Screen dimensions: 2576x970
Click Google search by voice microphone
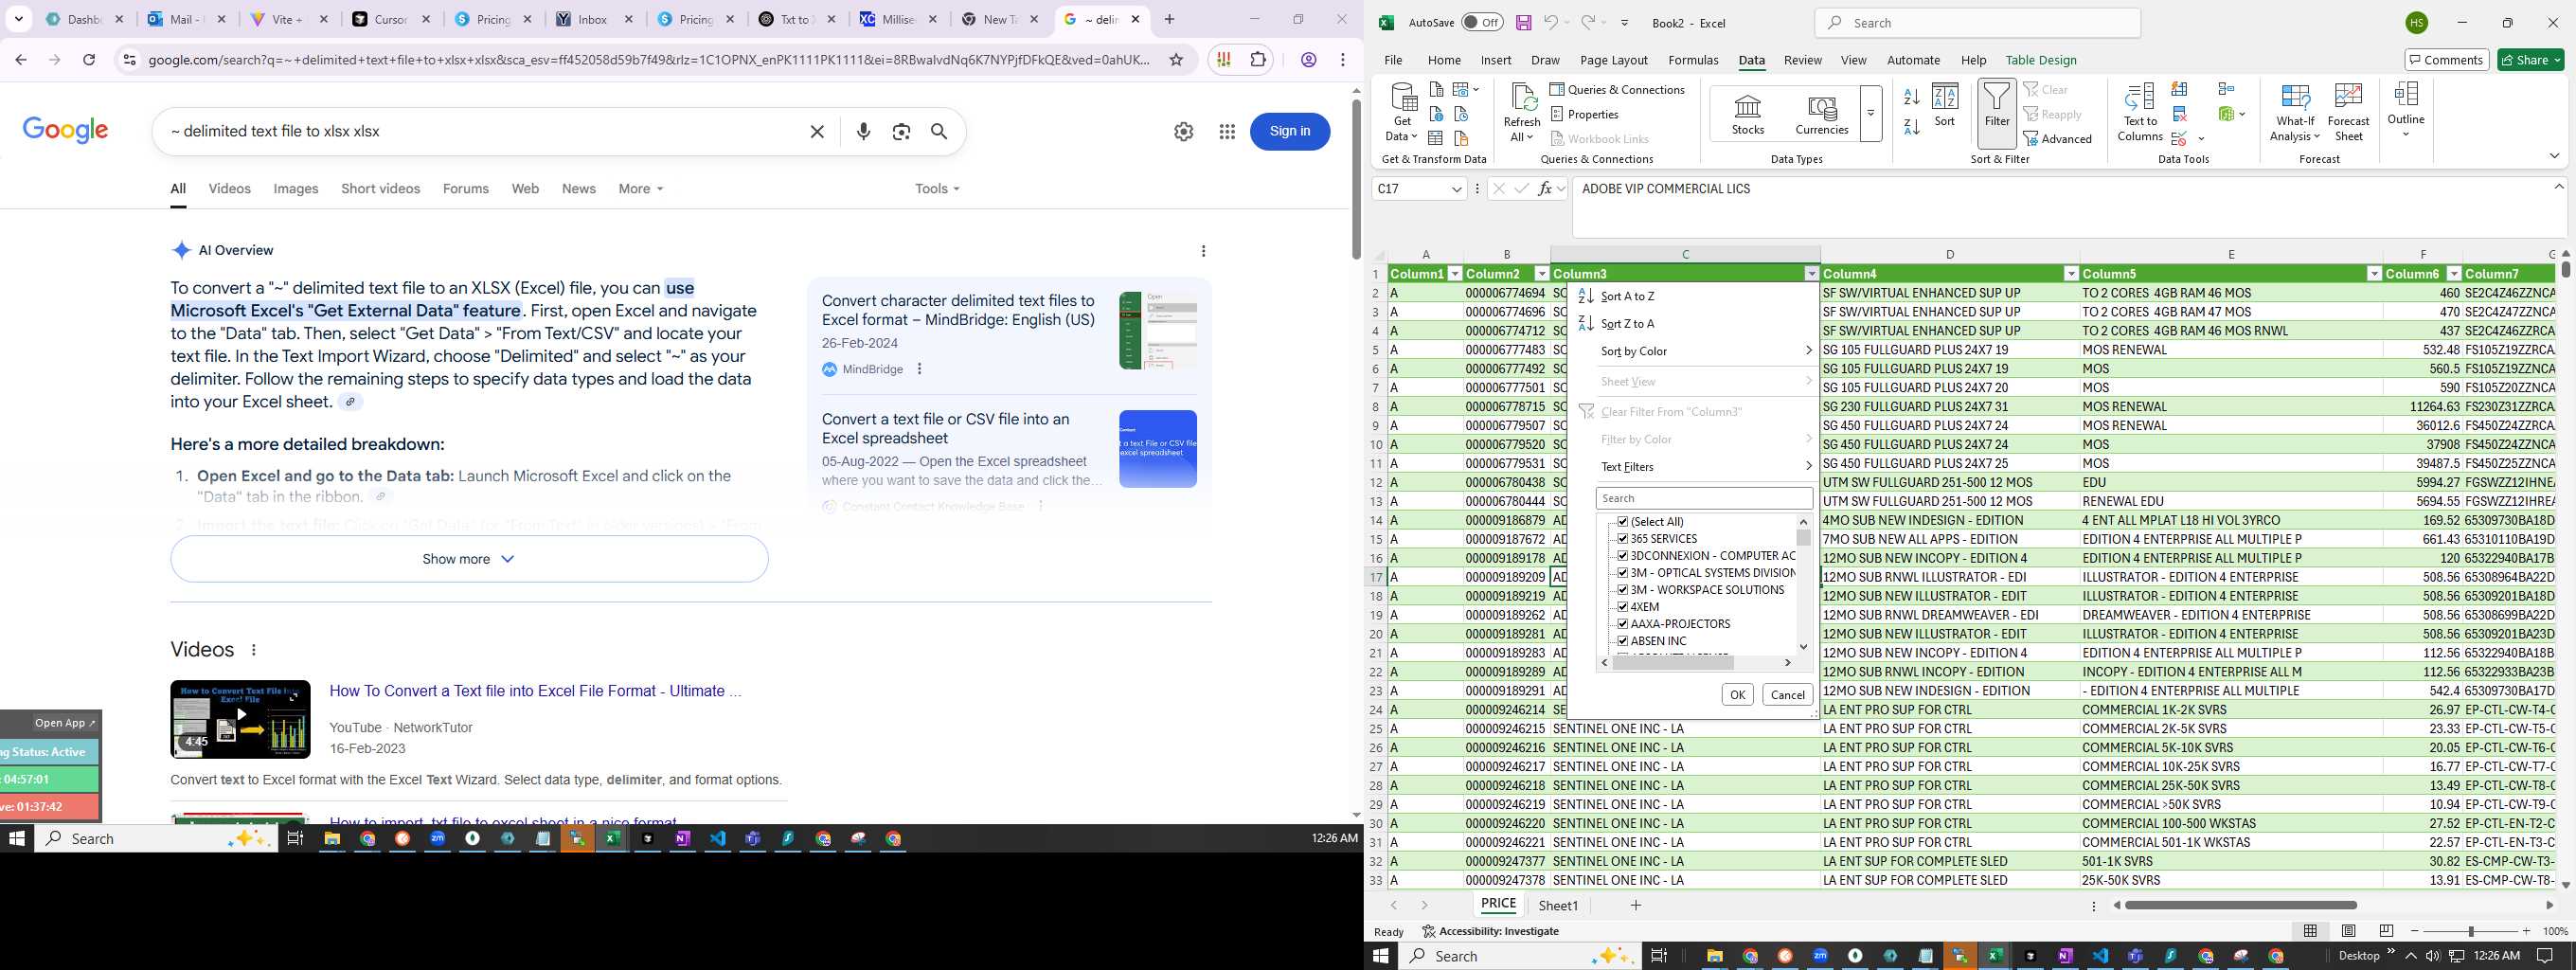coord(864,131)
